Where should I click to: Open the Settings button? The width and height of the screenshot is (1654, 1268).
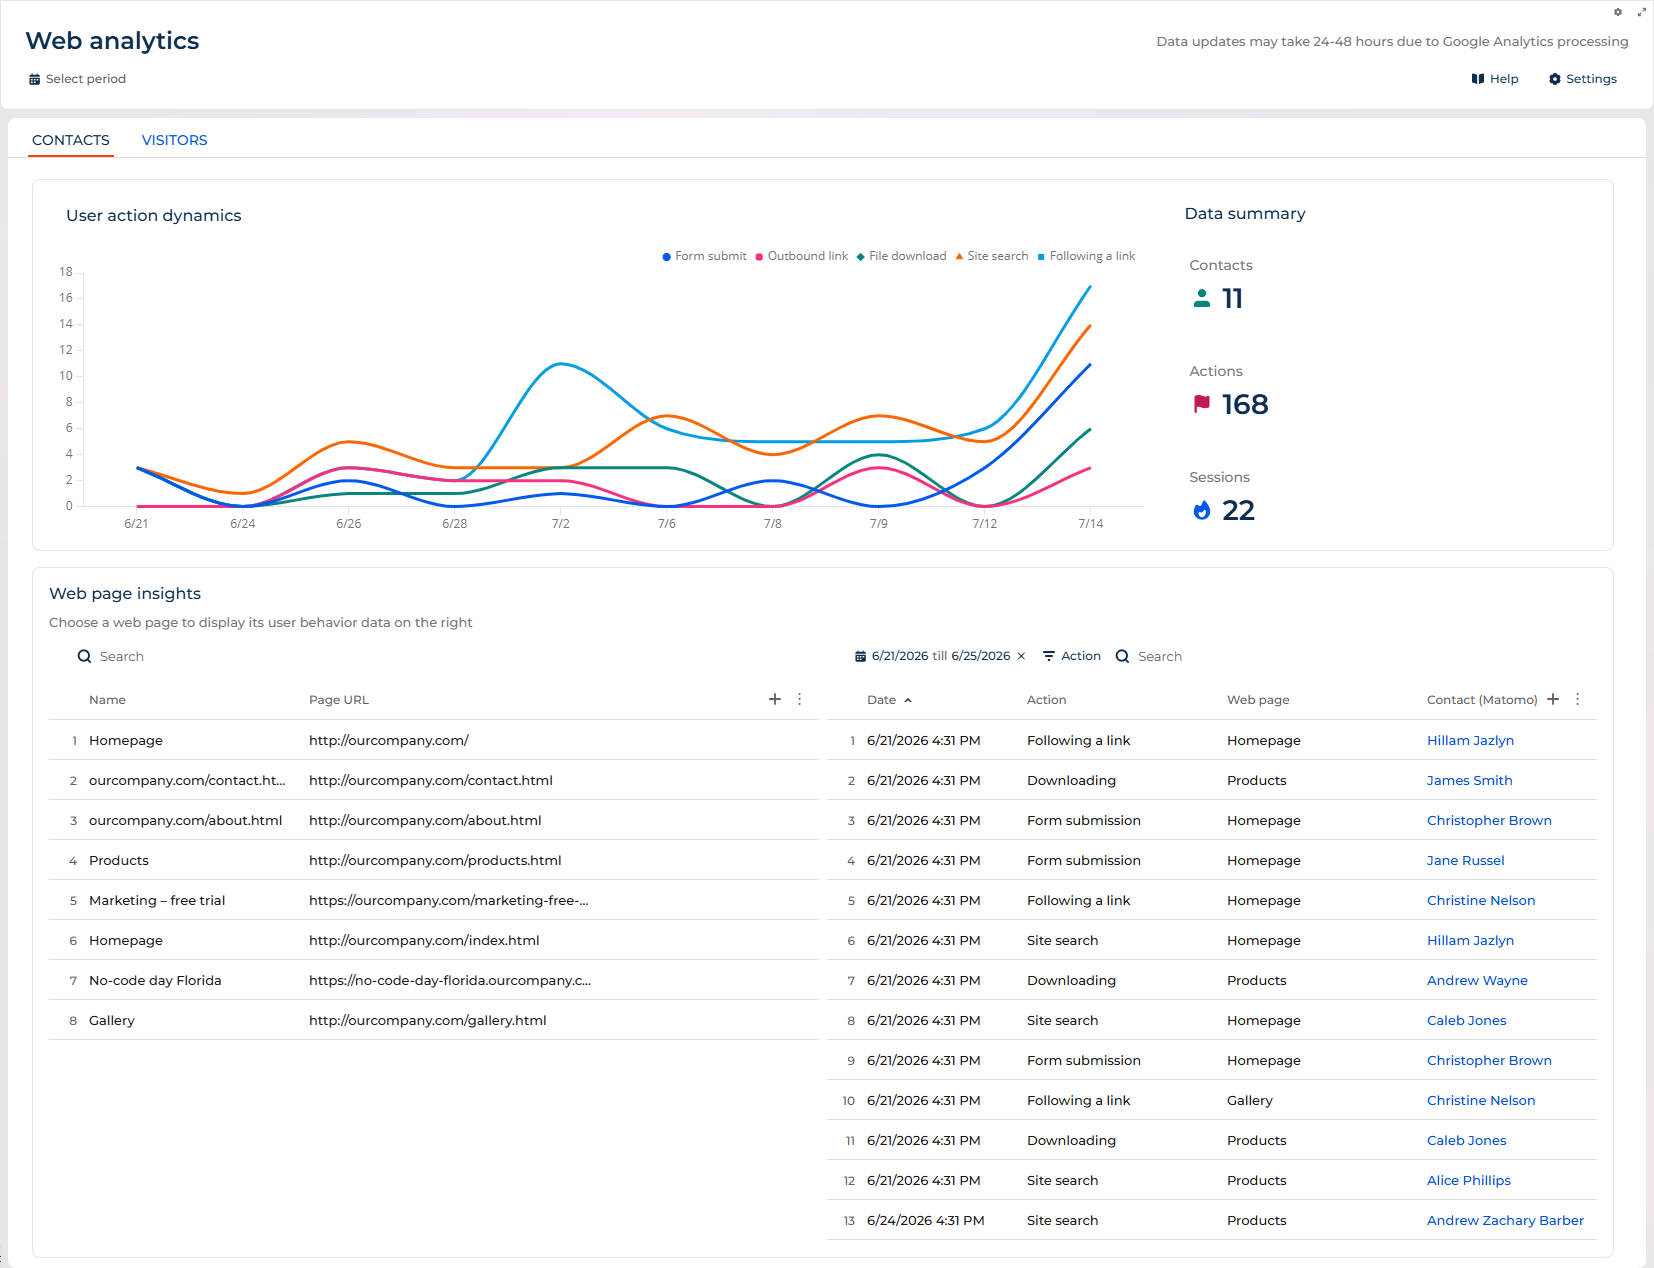coord(1583,79)
